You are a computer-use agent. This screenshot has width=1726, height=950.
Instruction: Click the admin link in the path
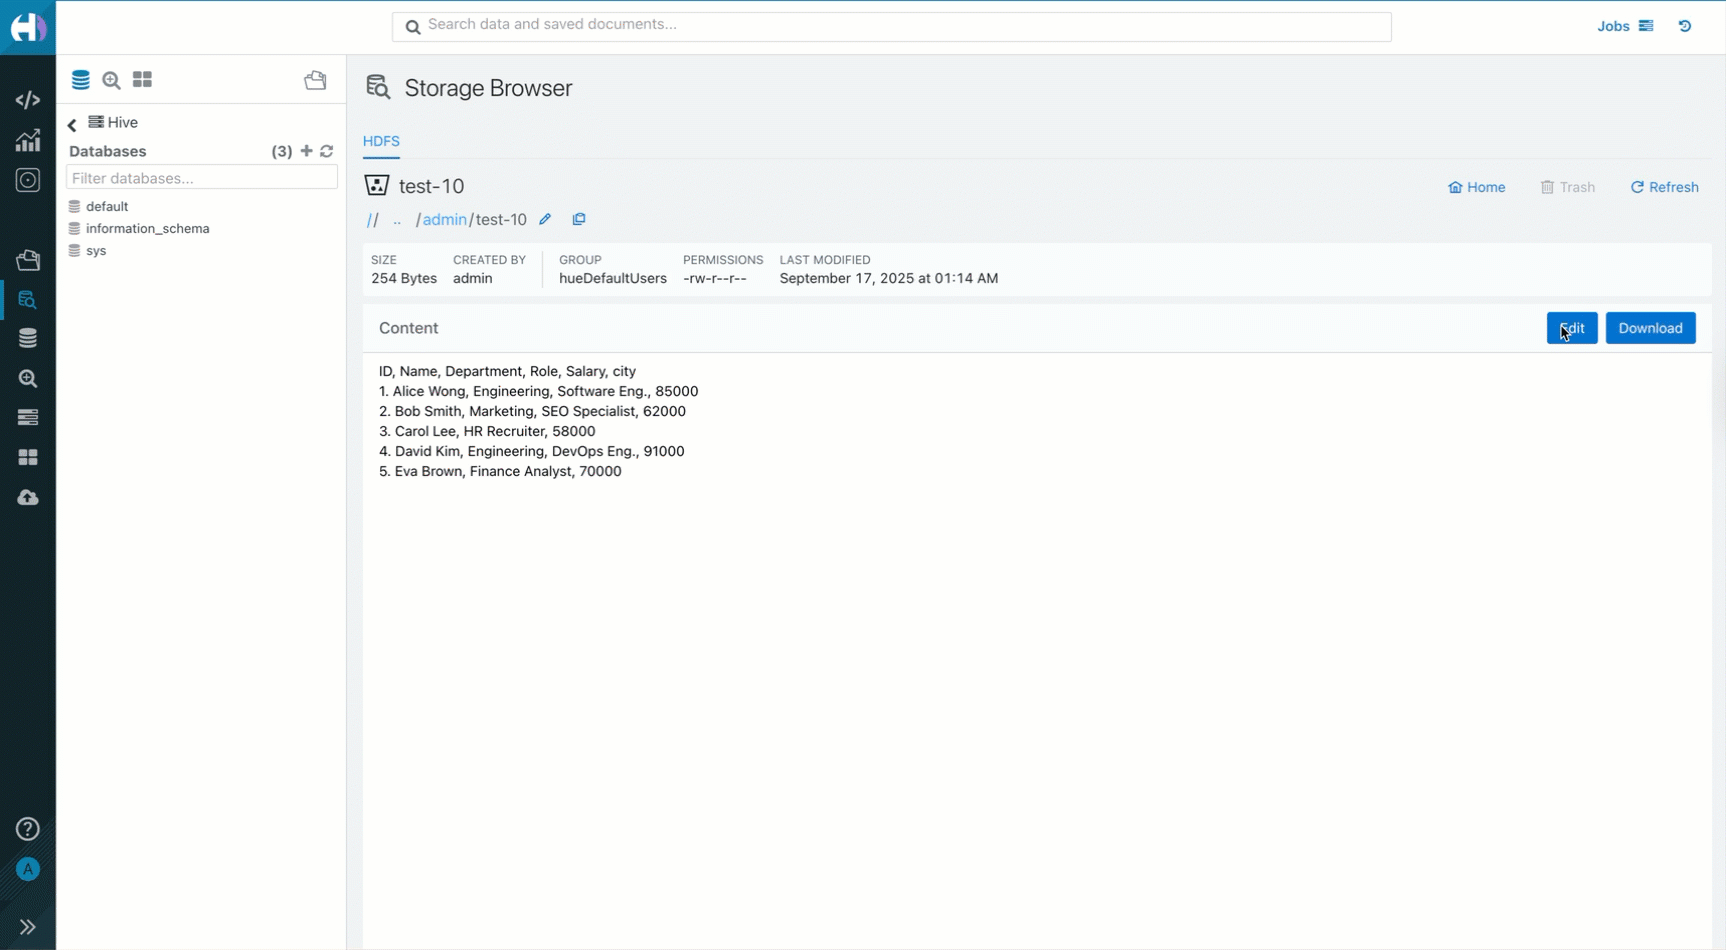tap(444, 220)
